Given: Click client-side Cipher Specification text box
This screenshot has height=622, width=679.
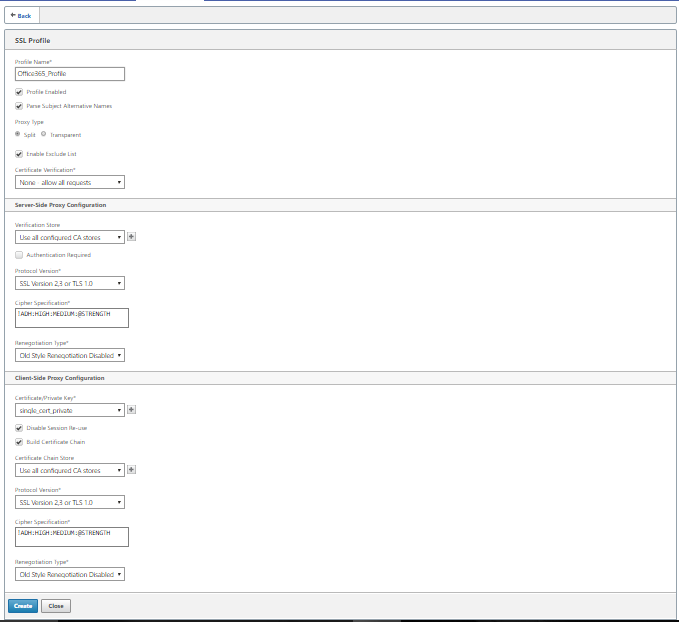Looking at the screenshot, I should (x=72, y=537).
